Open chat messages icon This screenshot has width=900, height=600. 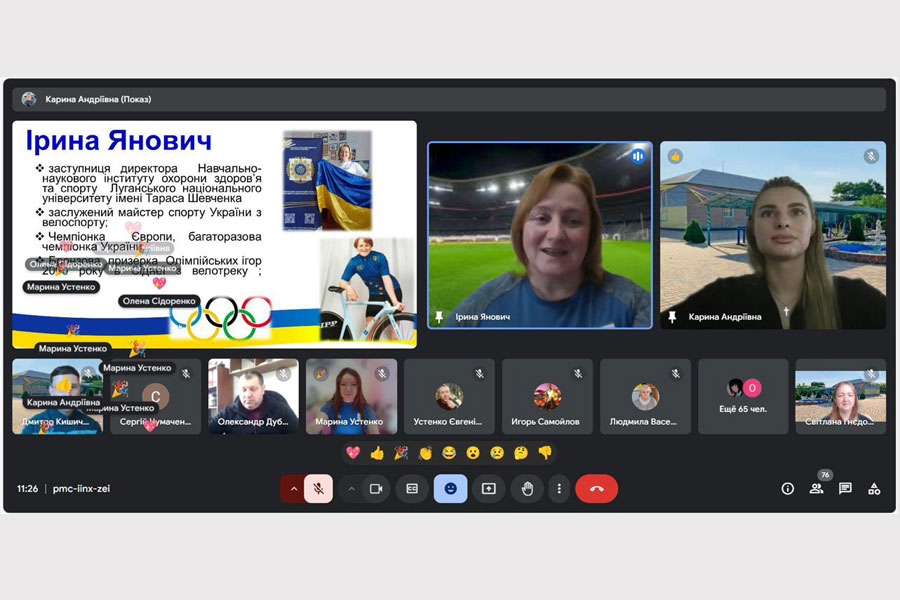tap(845, 489)
